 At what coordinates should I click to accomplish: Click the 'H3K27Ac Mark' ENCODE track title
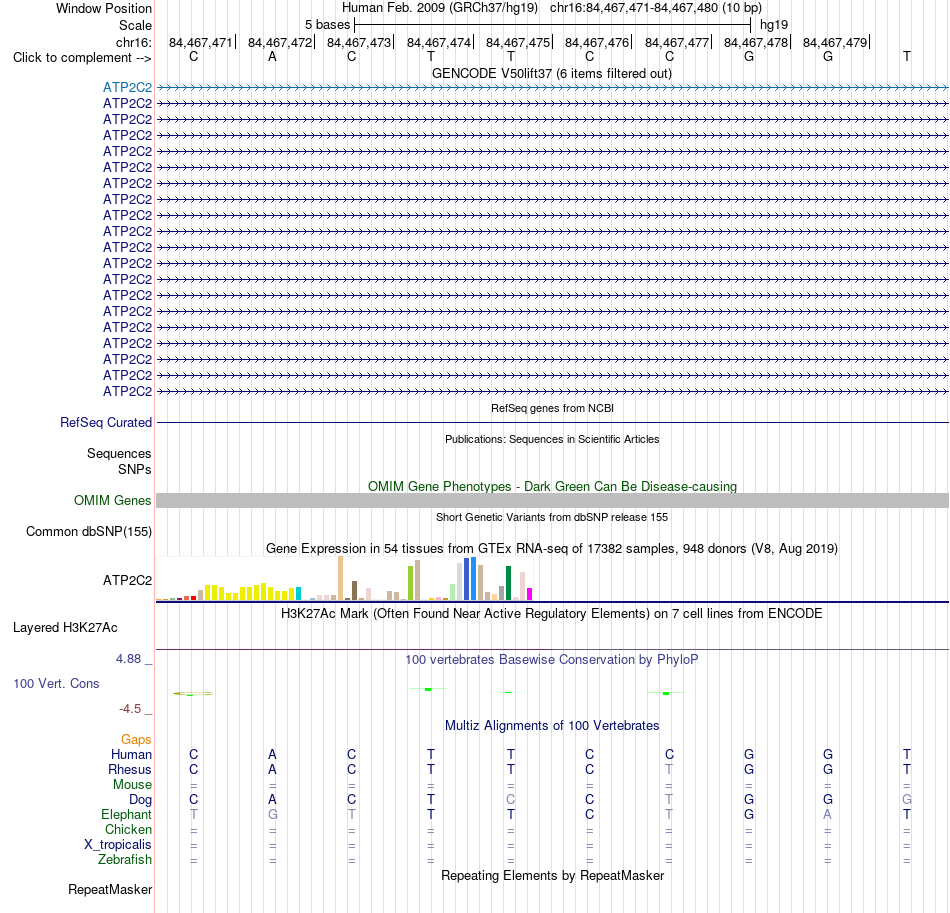pyautogui.click(x=552, y=613)
